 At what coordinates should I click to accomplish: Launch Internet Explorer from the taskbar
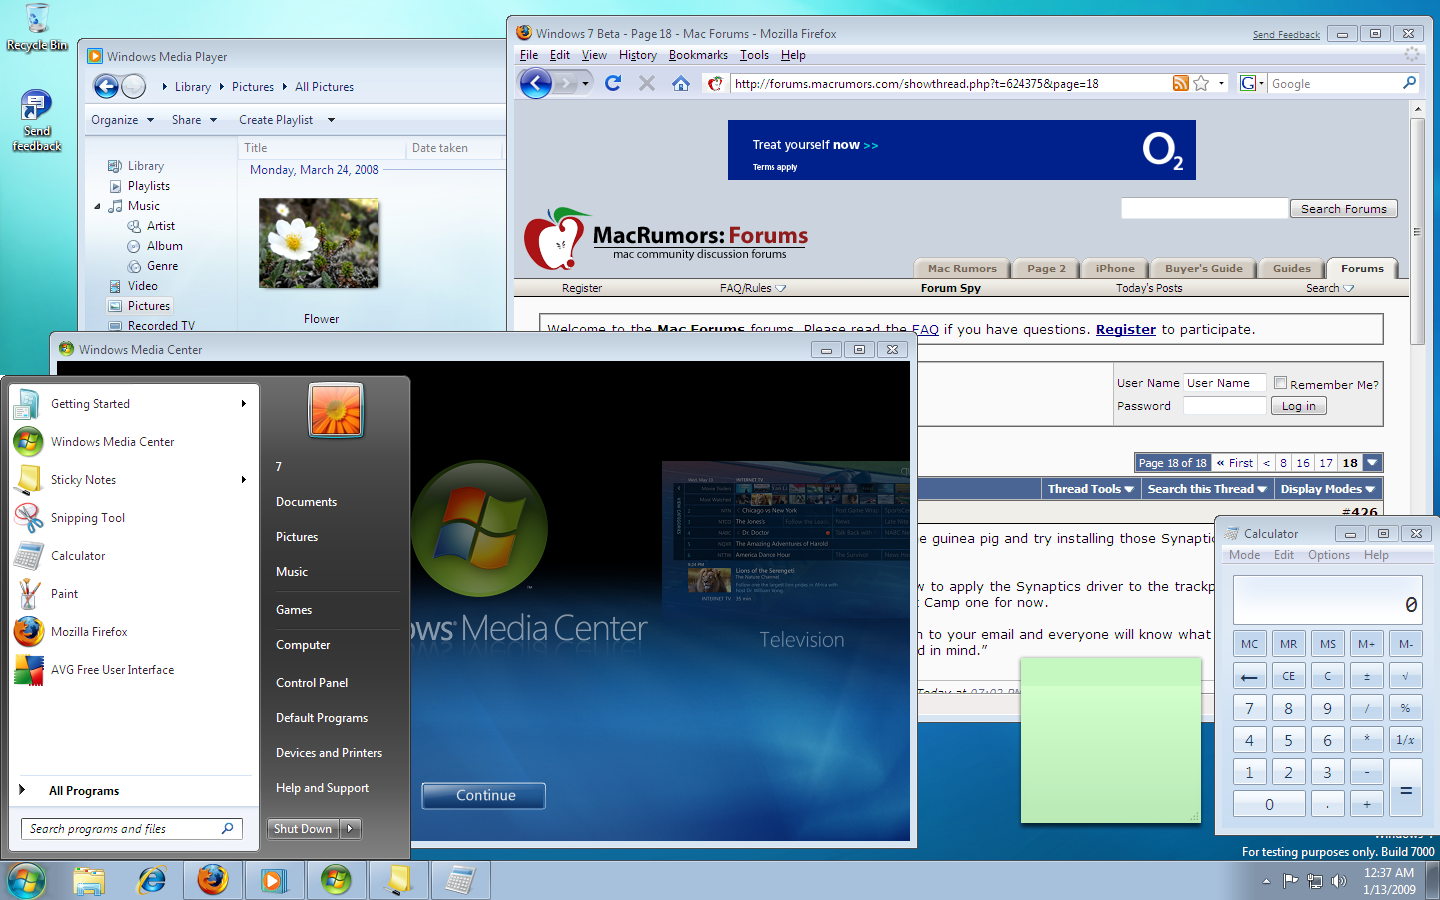coord(152,881)
